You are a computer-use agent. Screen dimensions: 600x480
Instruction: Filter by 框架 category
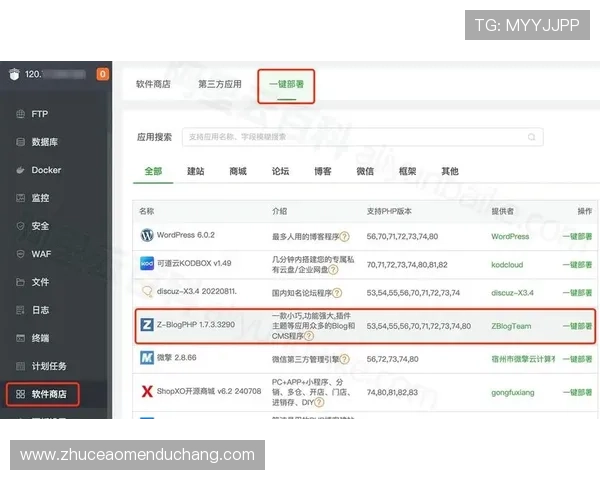click(407, 171)
